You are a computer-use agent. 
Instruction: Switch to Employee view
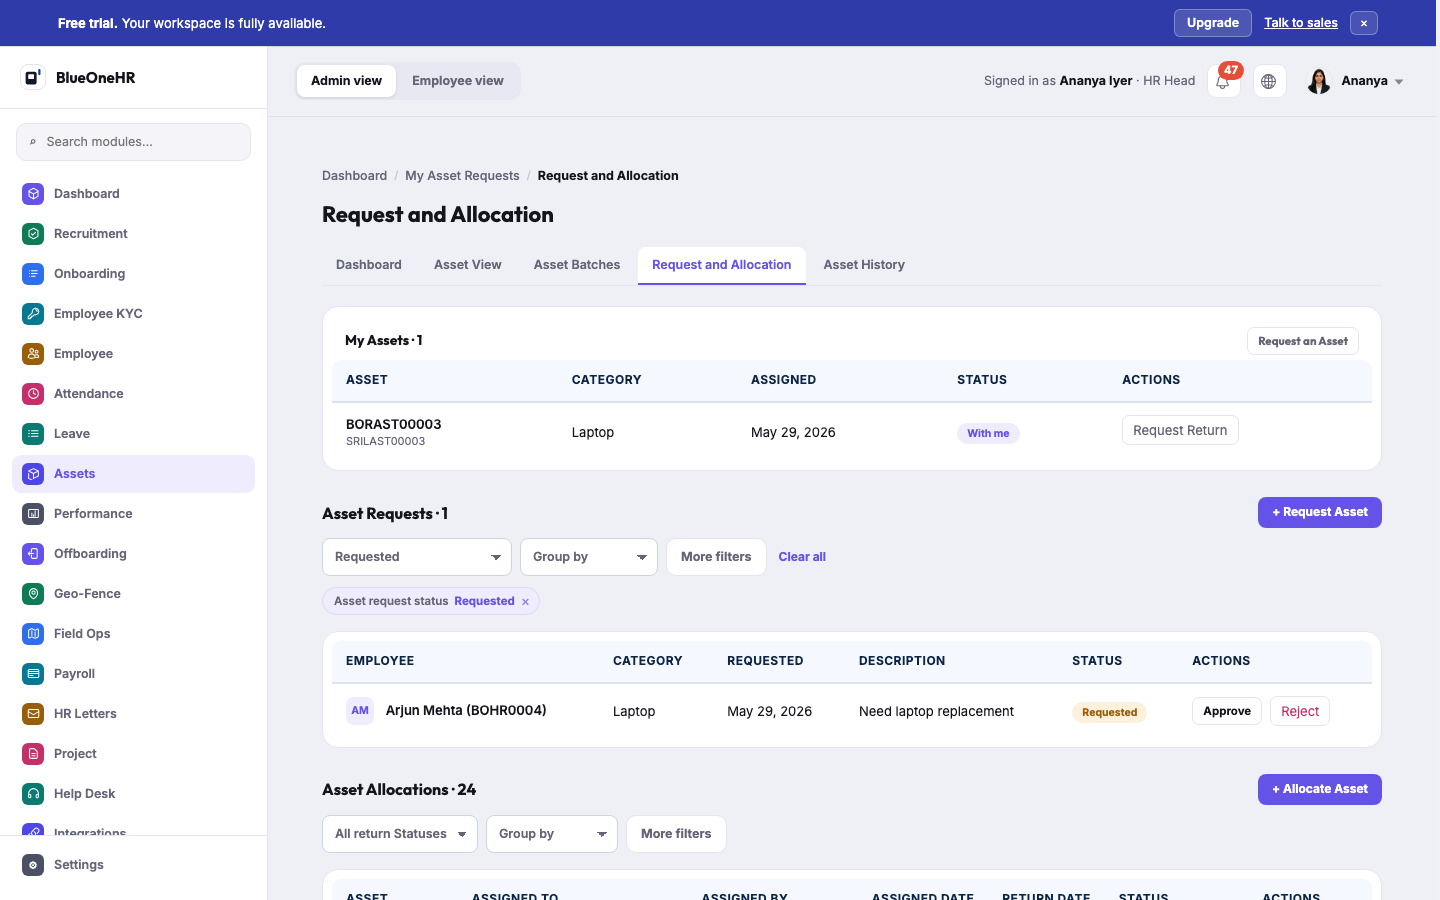[x=458, y=81]
